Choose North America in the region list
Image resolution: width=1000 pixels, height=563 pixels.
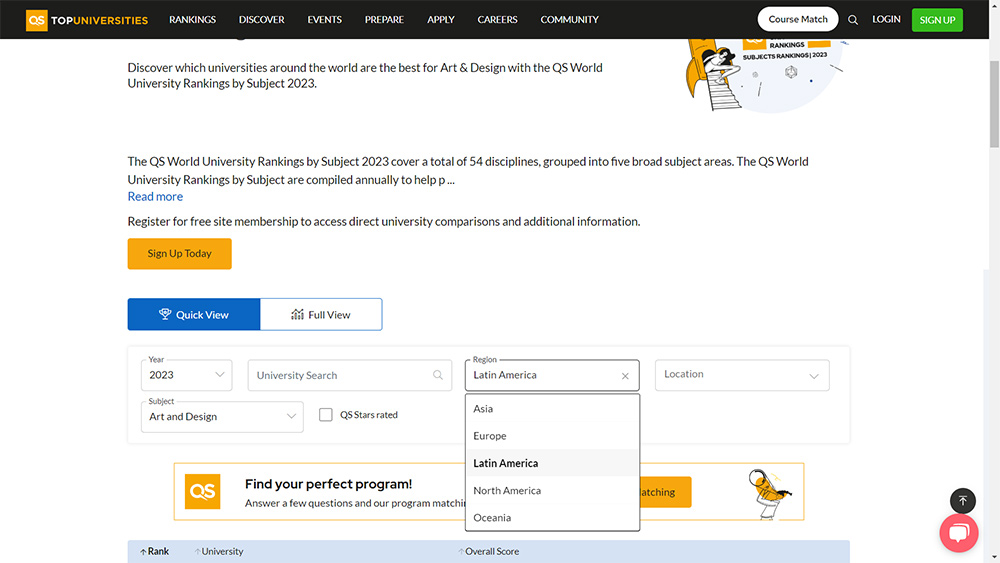tap(552, 491)
